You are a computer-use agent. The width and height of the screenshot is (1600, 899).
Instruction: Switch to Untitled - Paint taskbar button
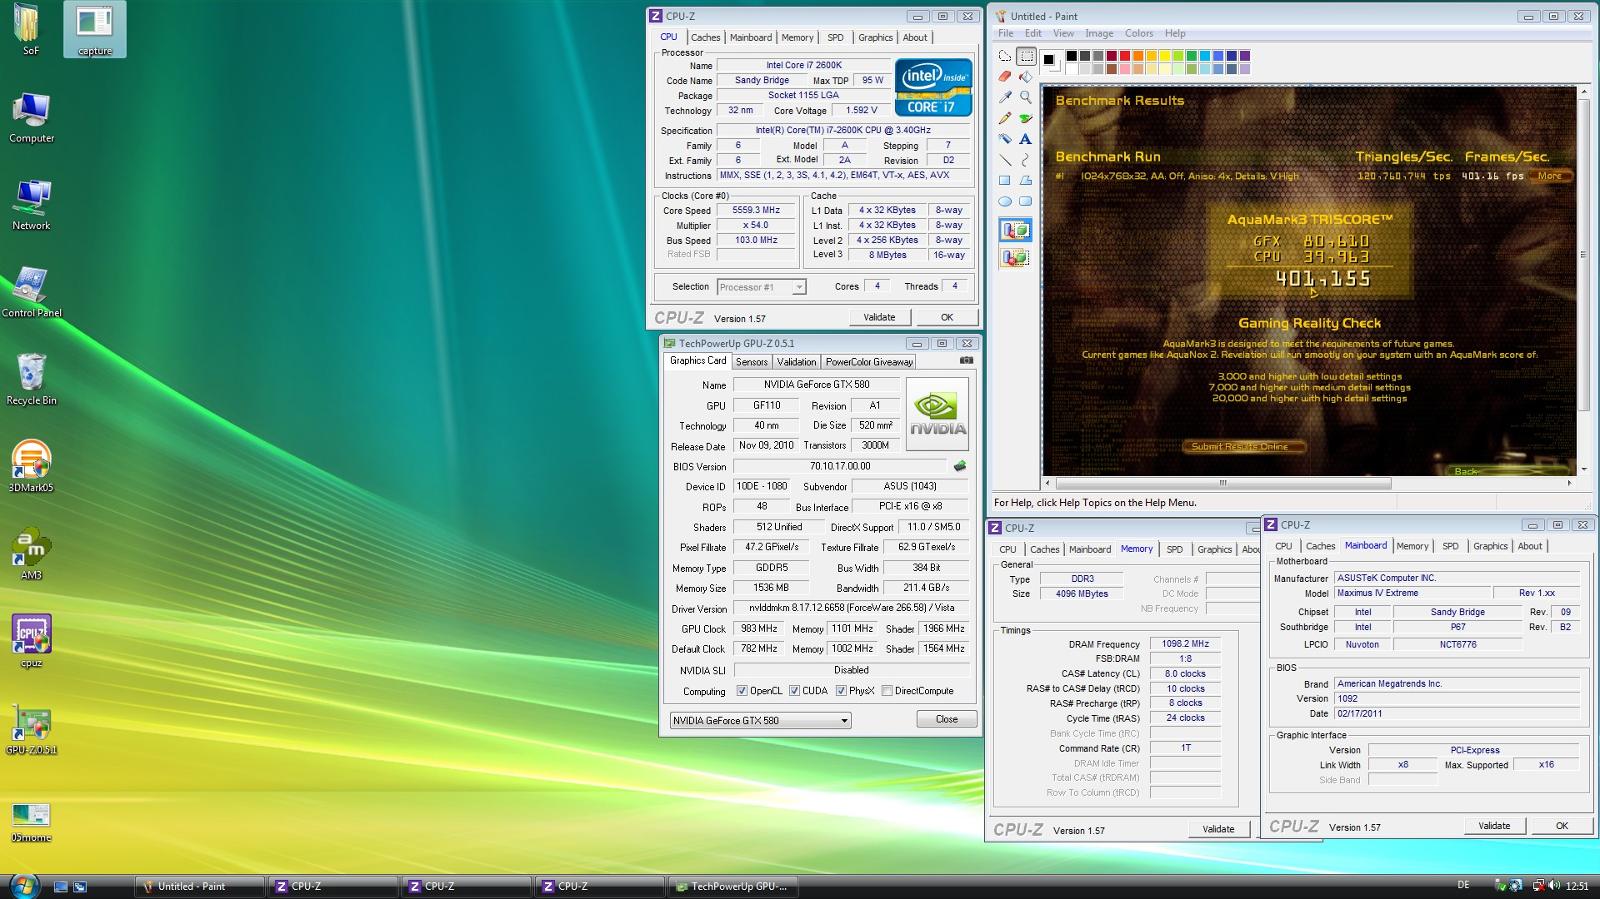pyautogui.click(x=199, y=886)
